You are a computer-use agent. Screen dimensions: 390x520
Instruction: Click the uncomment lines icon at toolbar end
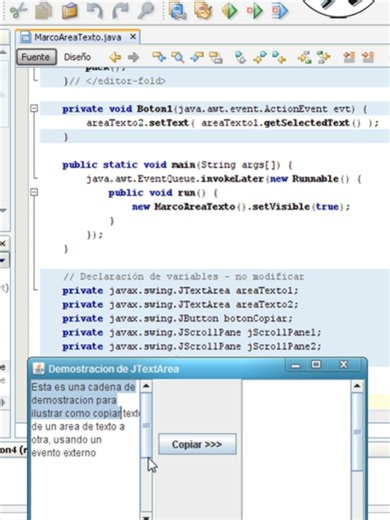(368, 57)
